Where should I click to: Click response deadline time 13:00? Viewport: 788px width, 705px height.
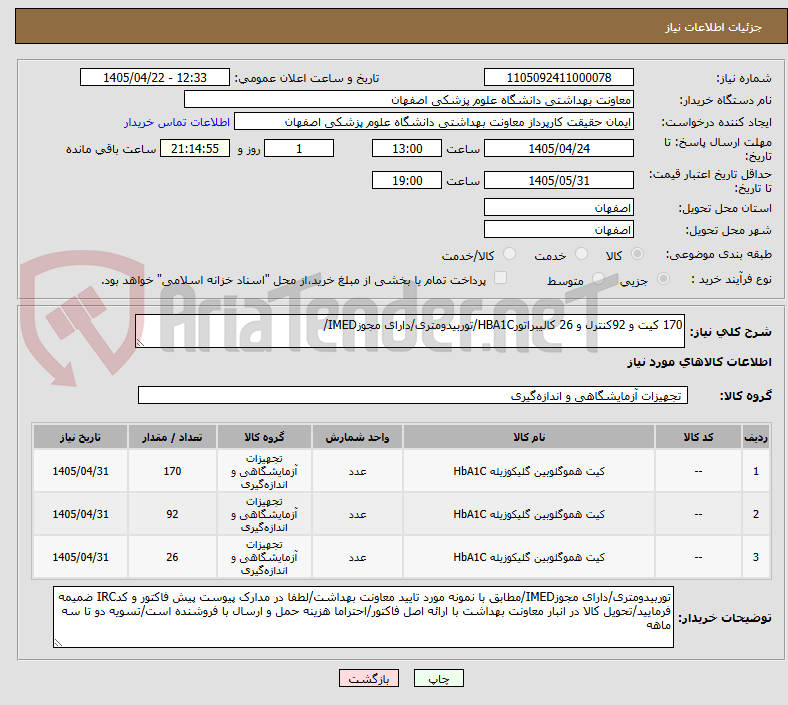pos(407,148)
